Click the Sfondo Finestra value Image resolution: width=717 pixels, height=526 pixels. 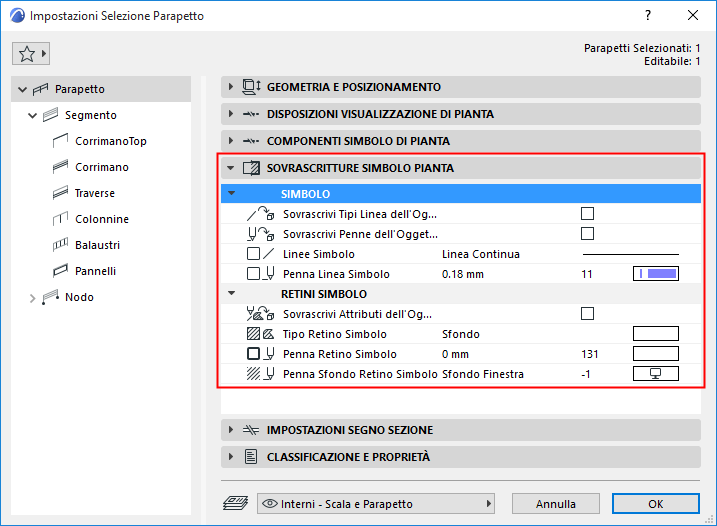click(482, 374)
